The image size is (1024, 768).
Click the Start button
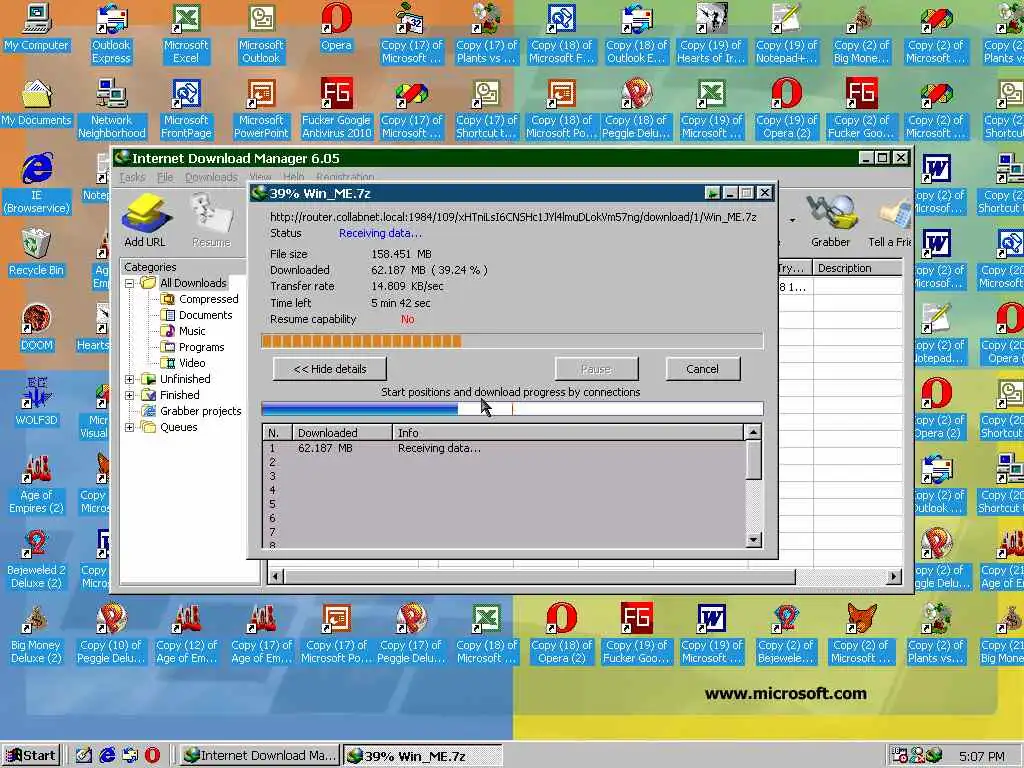(x=32, y=756)
